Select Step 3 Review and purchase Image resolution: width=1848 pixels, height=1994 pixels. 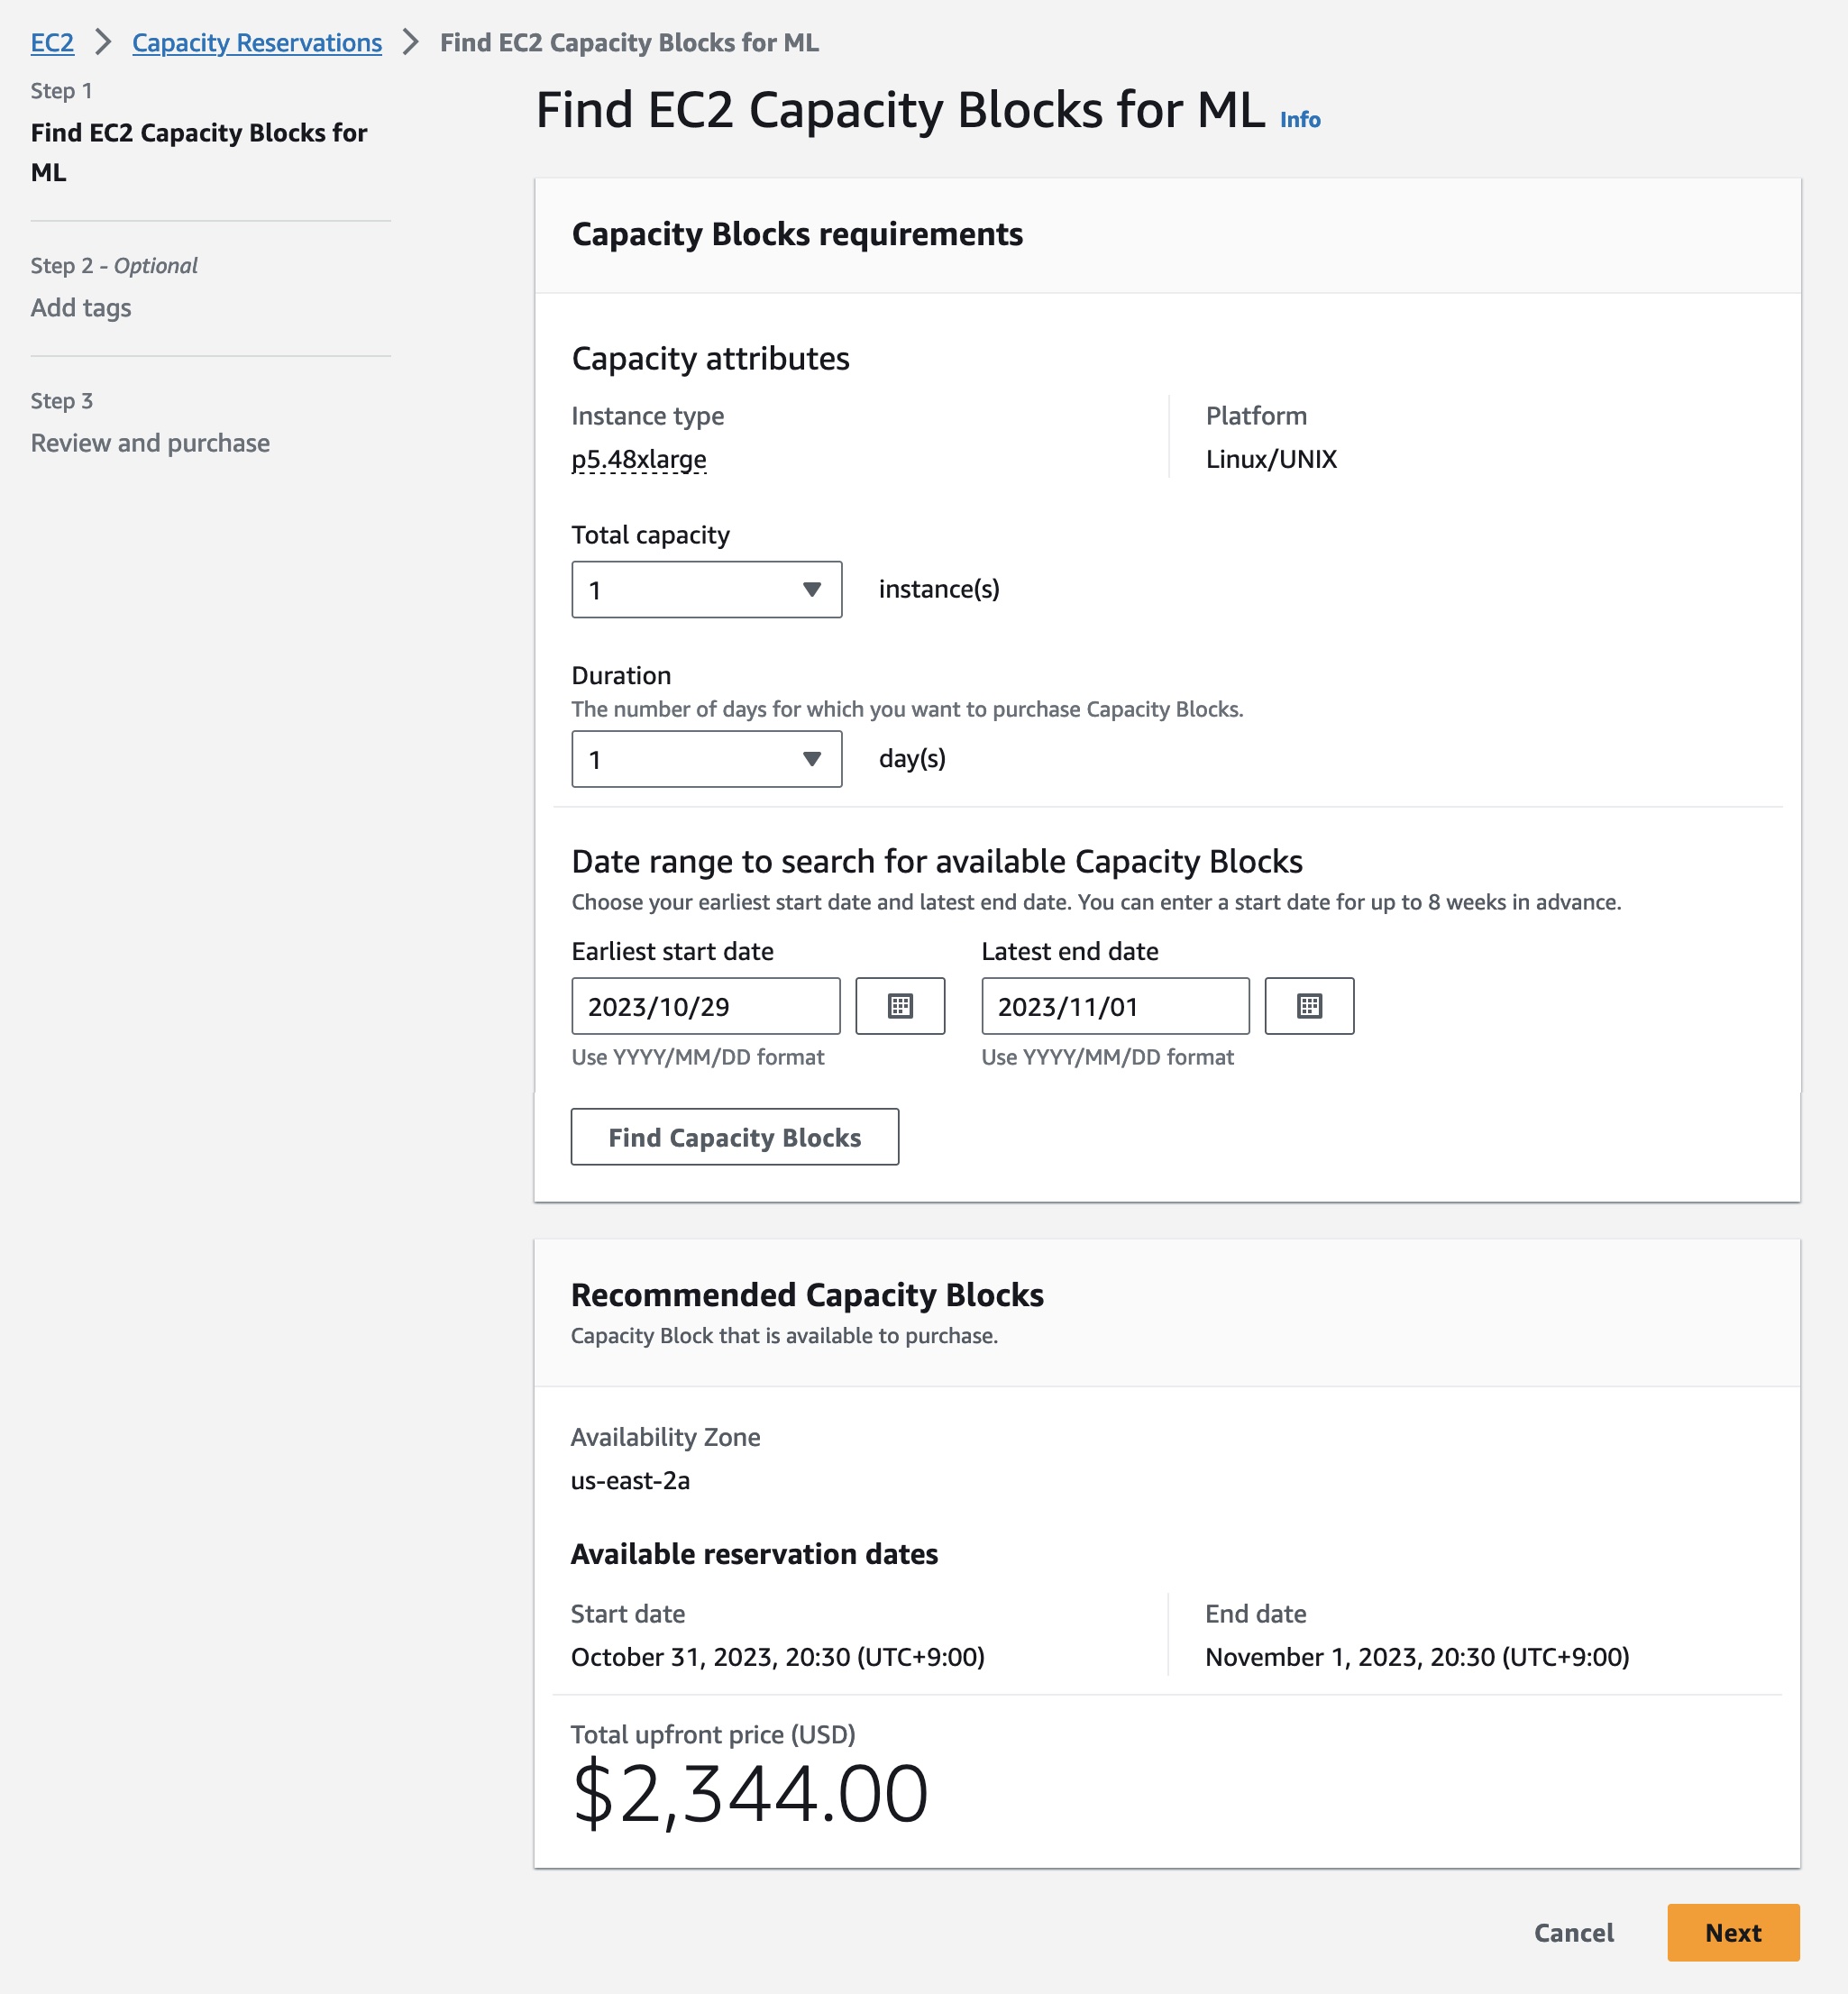149,442
